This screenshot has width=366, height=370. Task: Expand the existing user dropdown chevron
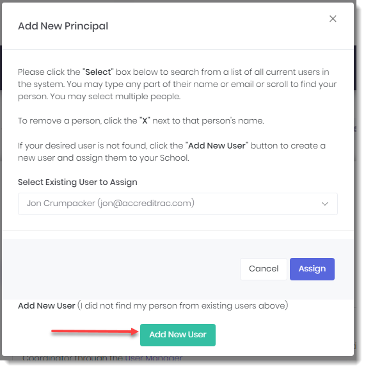(325, 204)
